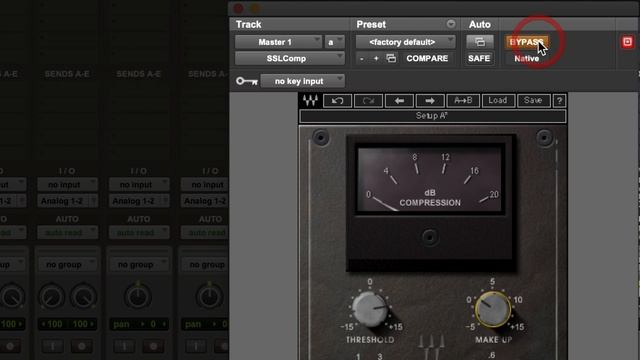Click the Load button in Waves toolbar
640x360 pixels.
(498, 101)
